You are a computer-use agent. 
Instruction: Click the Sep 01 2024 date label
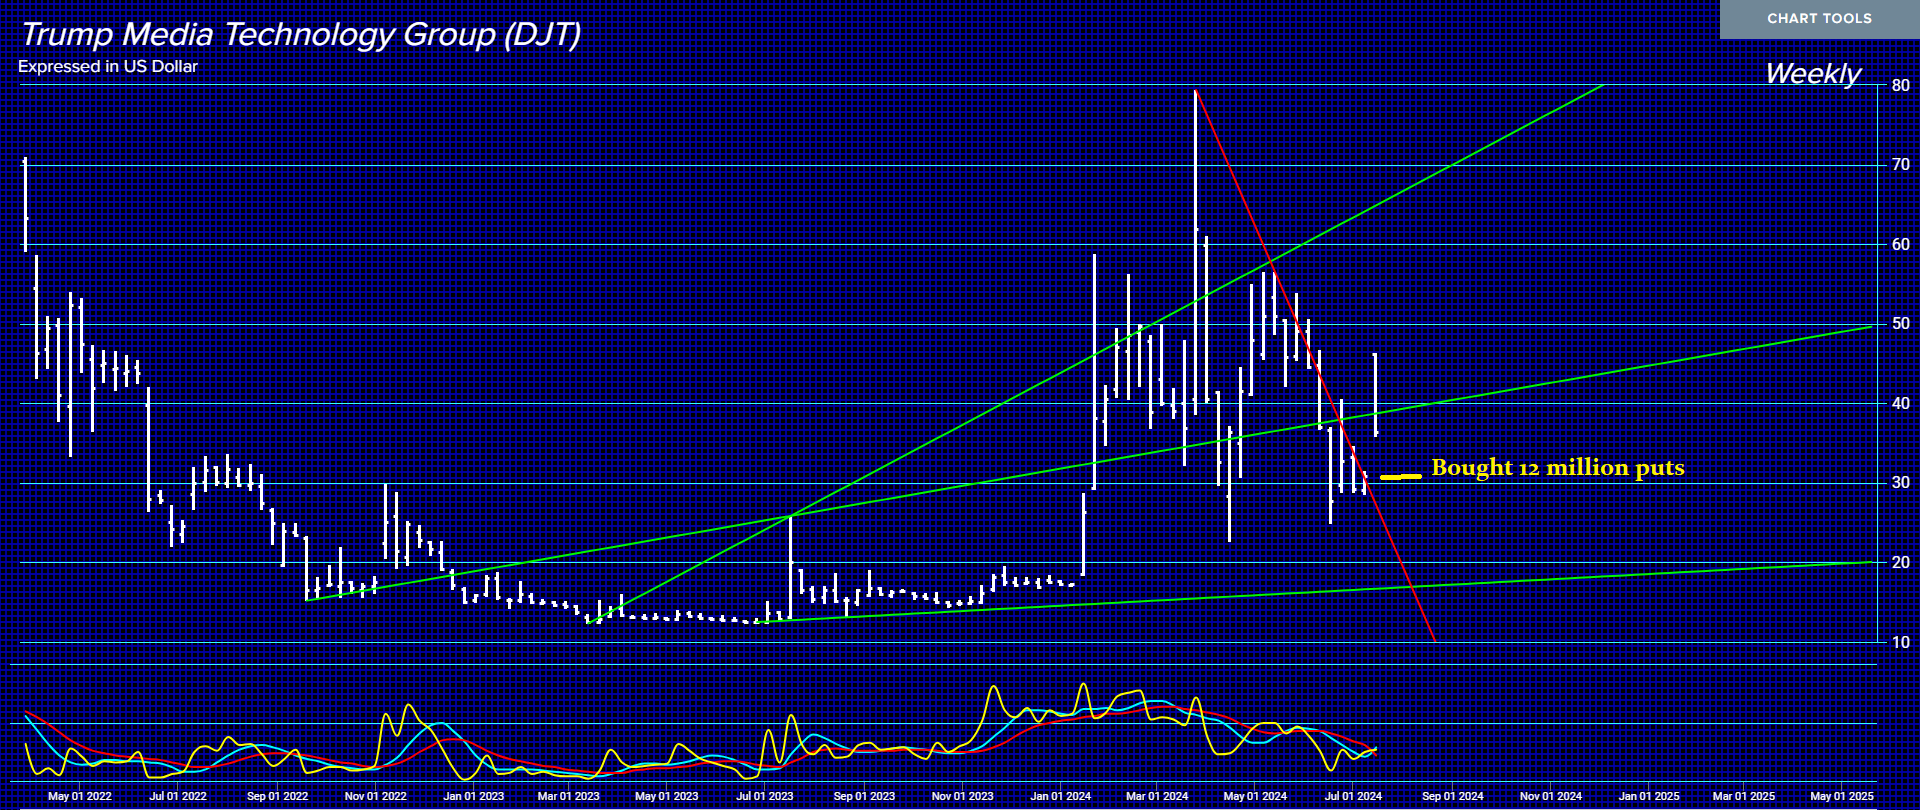[x=1452, y=797]
